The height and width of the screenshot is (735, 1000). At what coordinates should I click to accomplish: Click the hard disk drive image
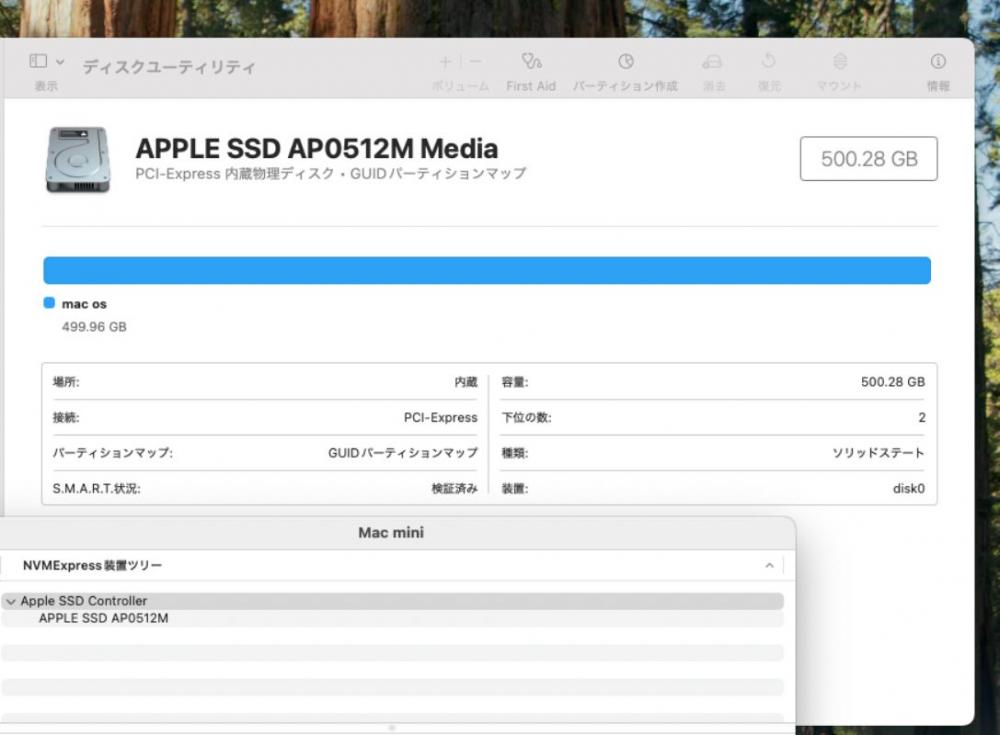click(78, 160)
